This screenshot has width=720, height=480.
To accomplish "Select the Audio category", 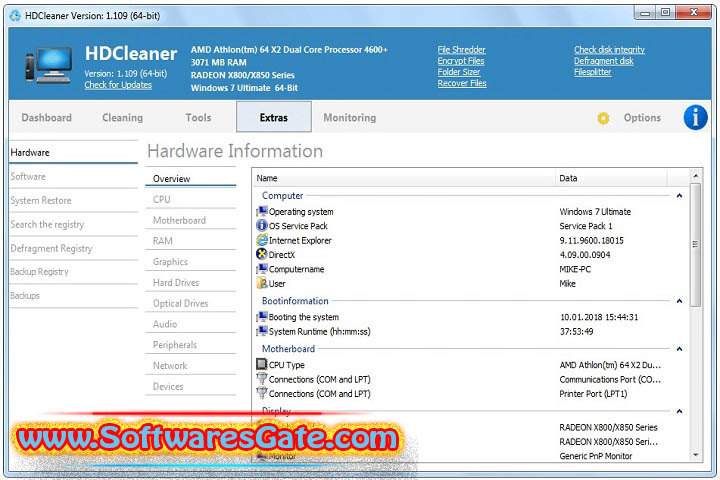I will (x=191, y=324).
